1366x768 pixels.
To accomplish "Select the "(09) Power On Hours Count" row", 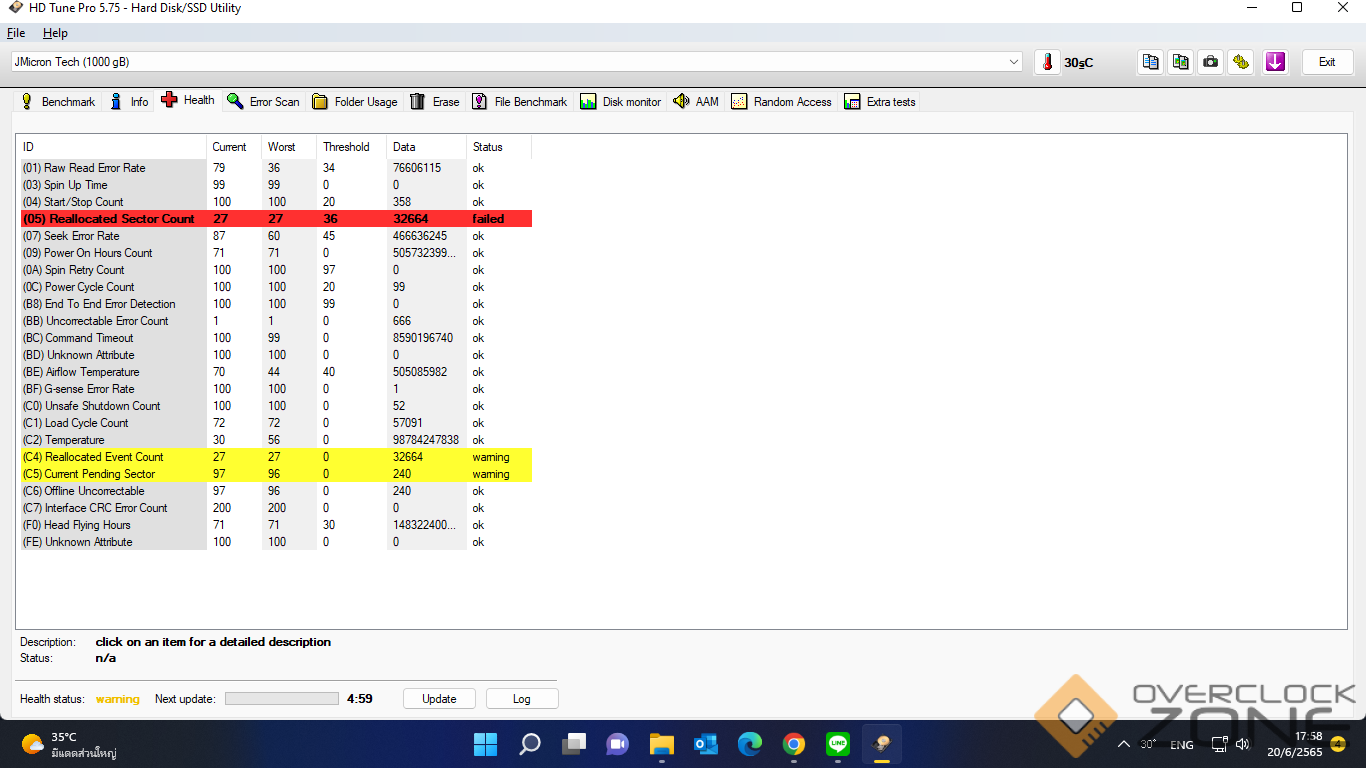I will [x=276, y=253].
